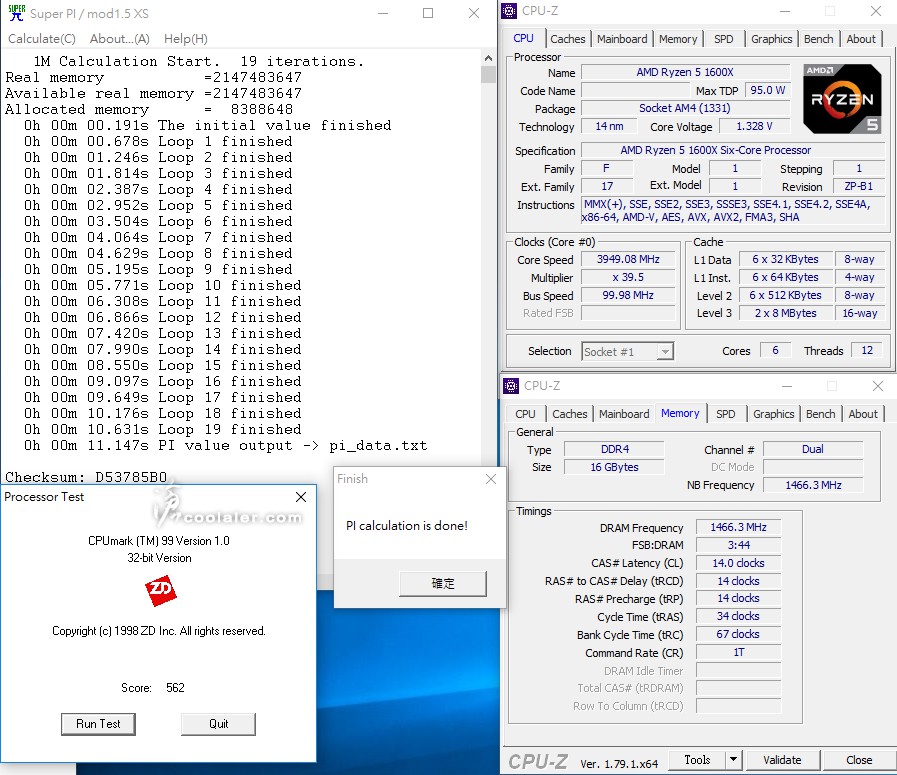Click the Core Speed 3949.08 MHz value
Viewport: 897px width, 775px height.
[x=628, y=259]
